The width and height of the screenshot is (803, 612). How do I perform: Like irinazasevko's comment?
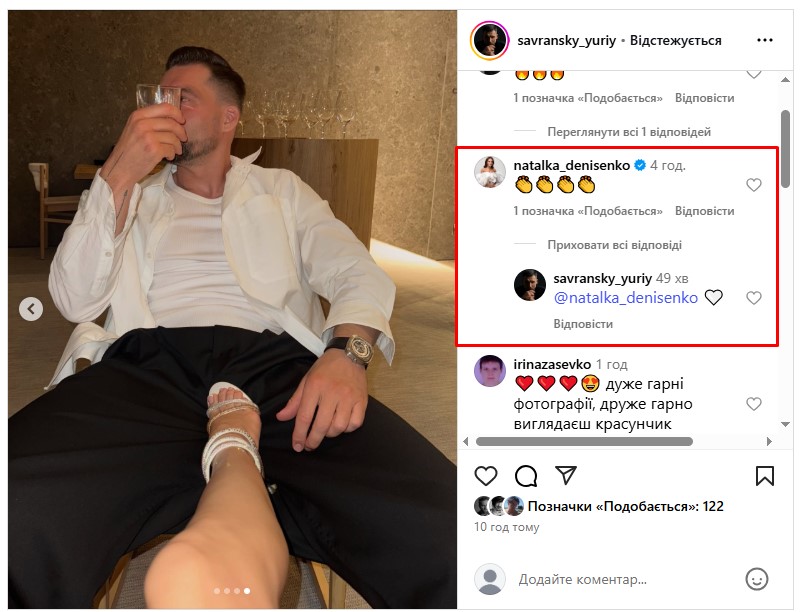[x=754, y=404]
